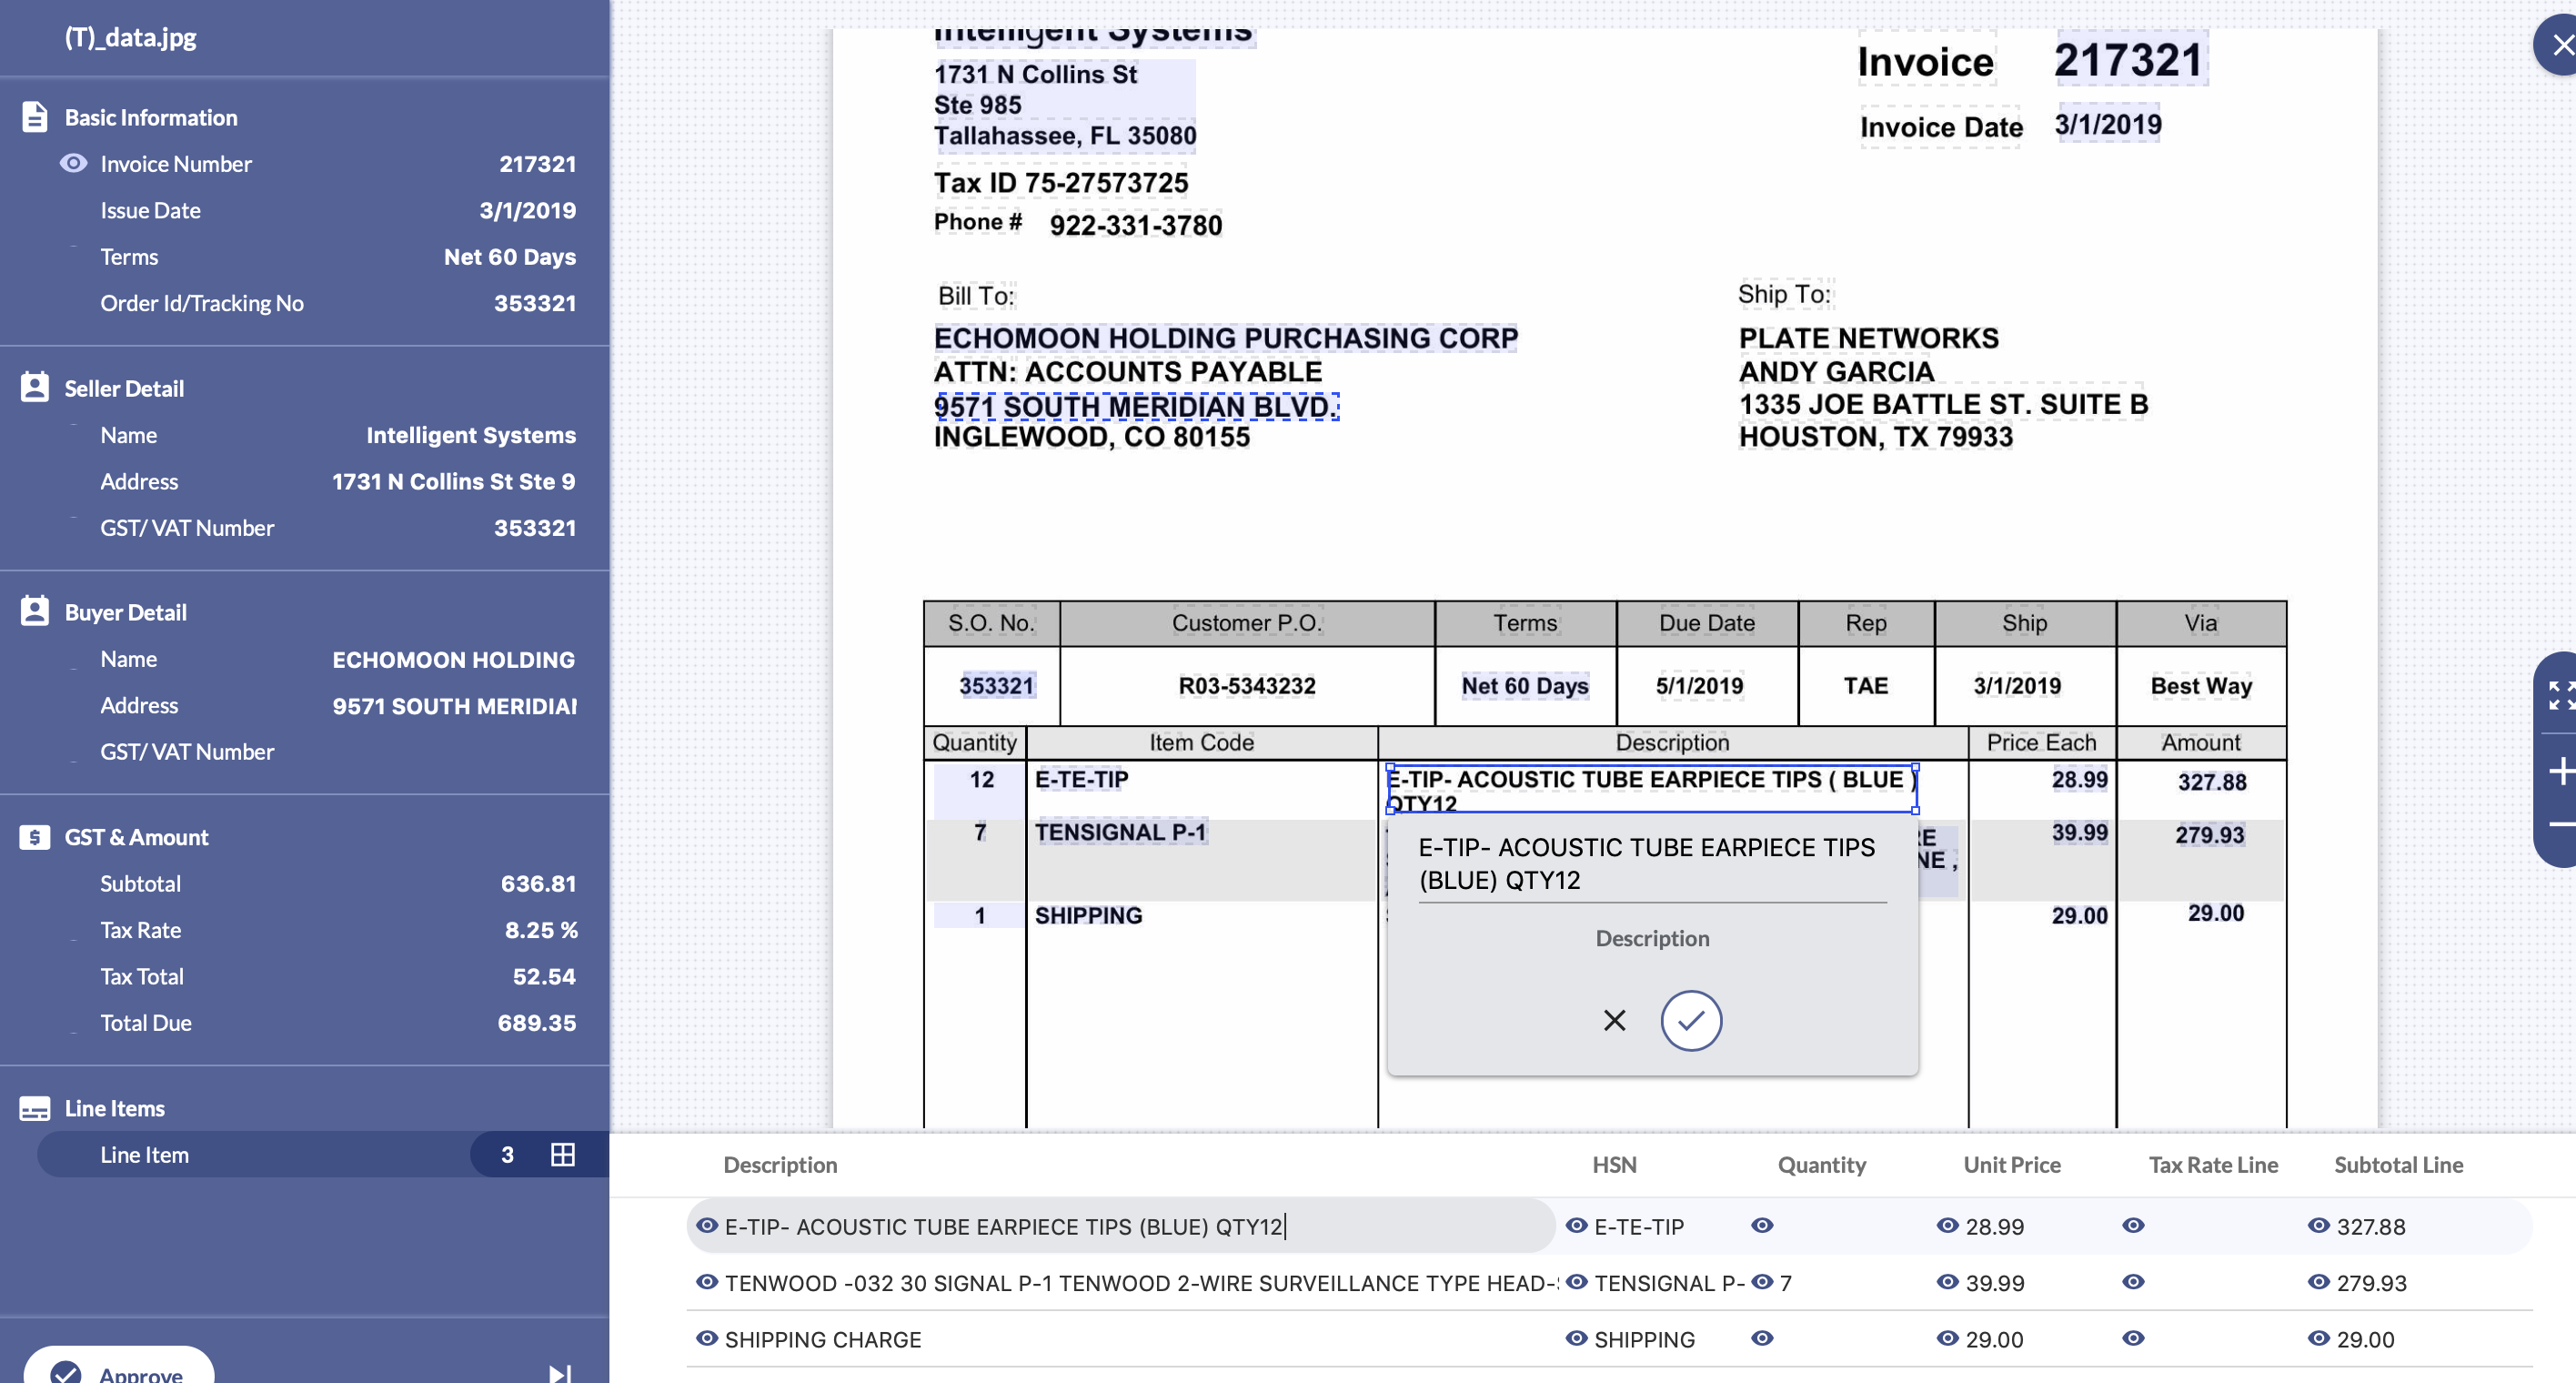Click the Subtotal Line column header
Viewport: 2576px width, 1383px height.
tap(2398, 1165)
